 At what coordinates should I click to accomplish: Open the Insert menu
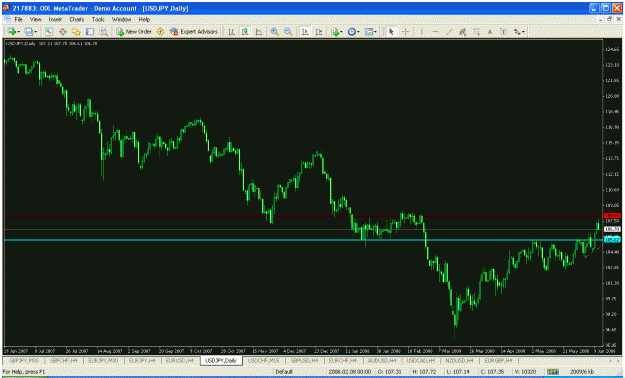pos(55,19)
